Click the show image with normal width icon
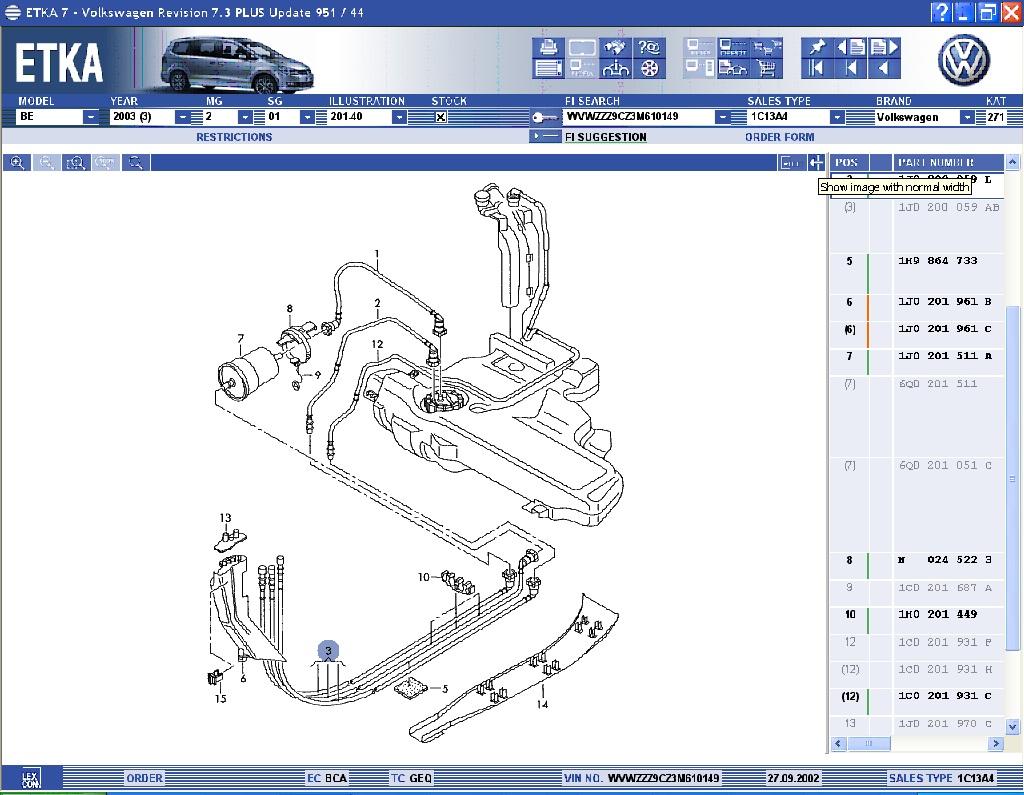The width and height of the screenshot is (1024, 795). point(816,163)
